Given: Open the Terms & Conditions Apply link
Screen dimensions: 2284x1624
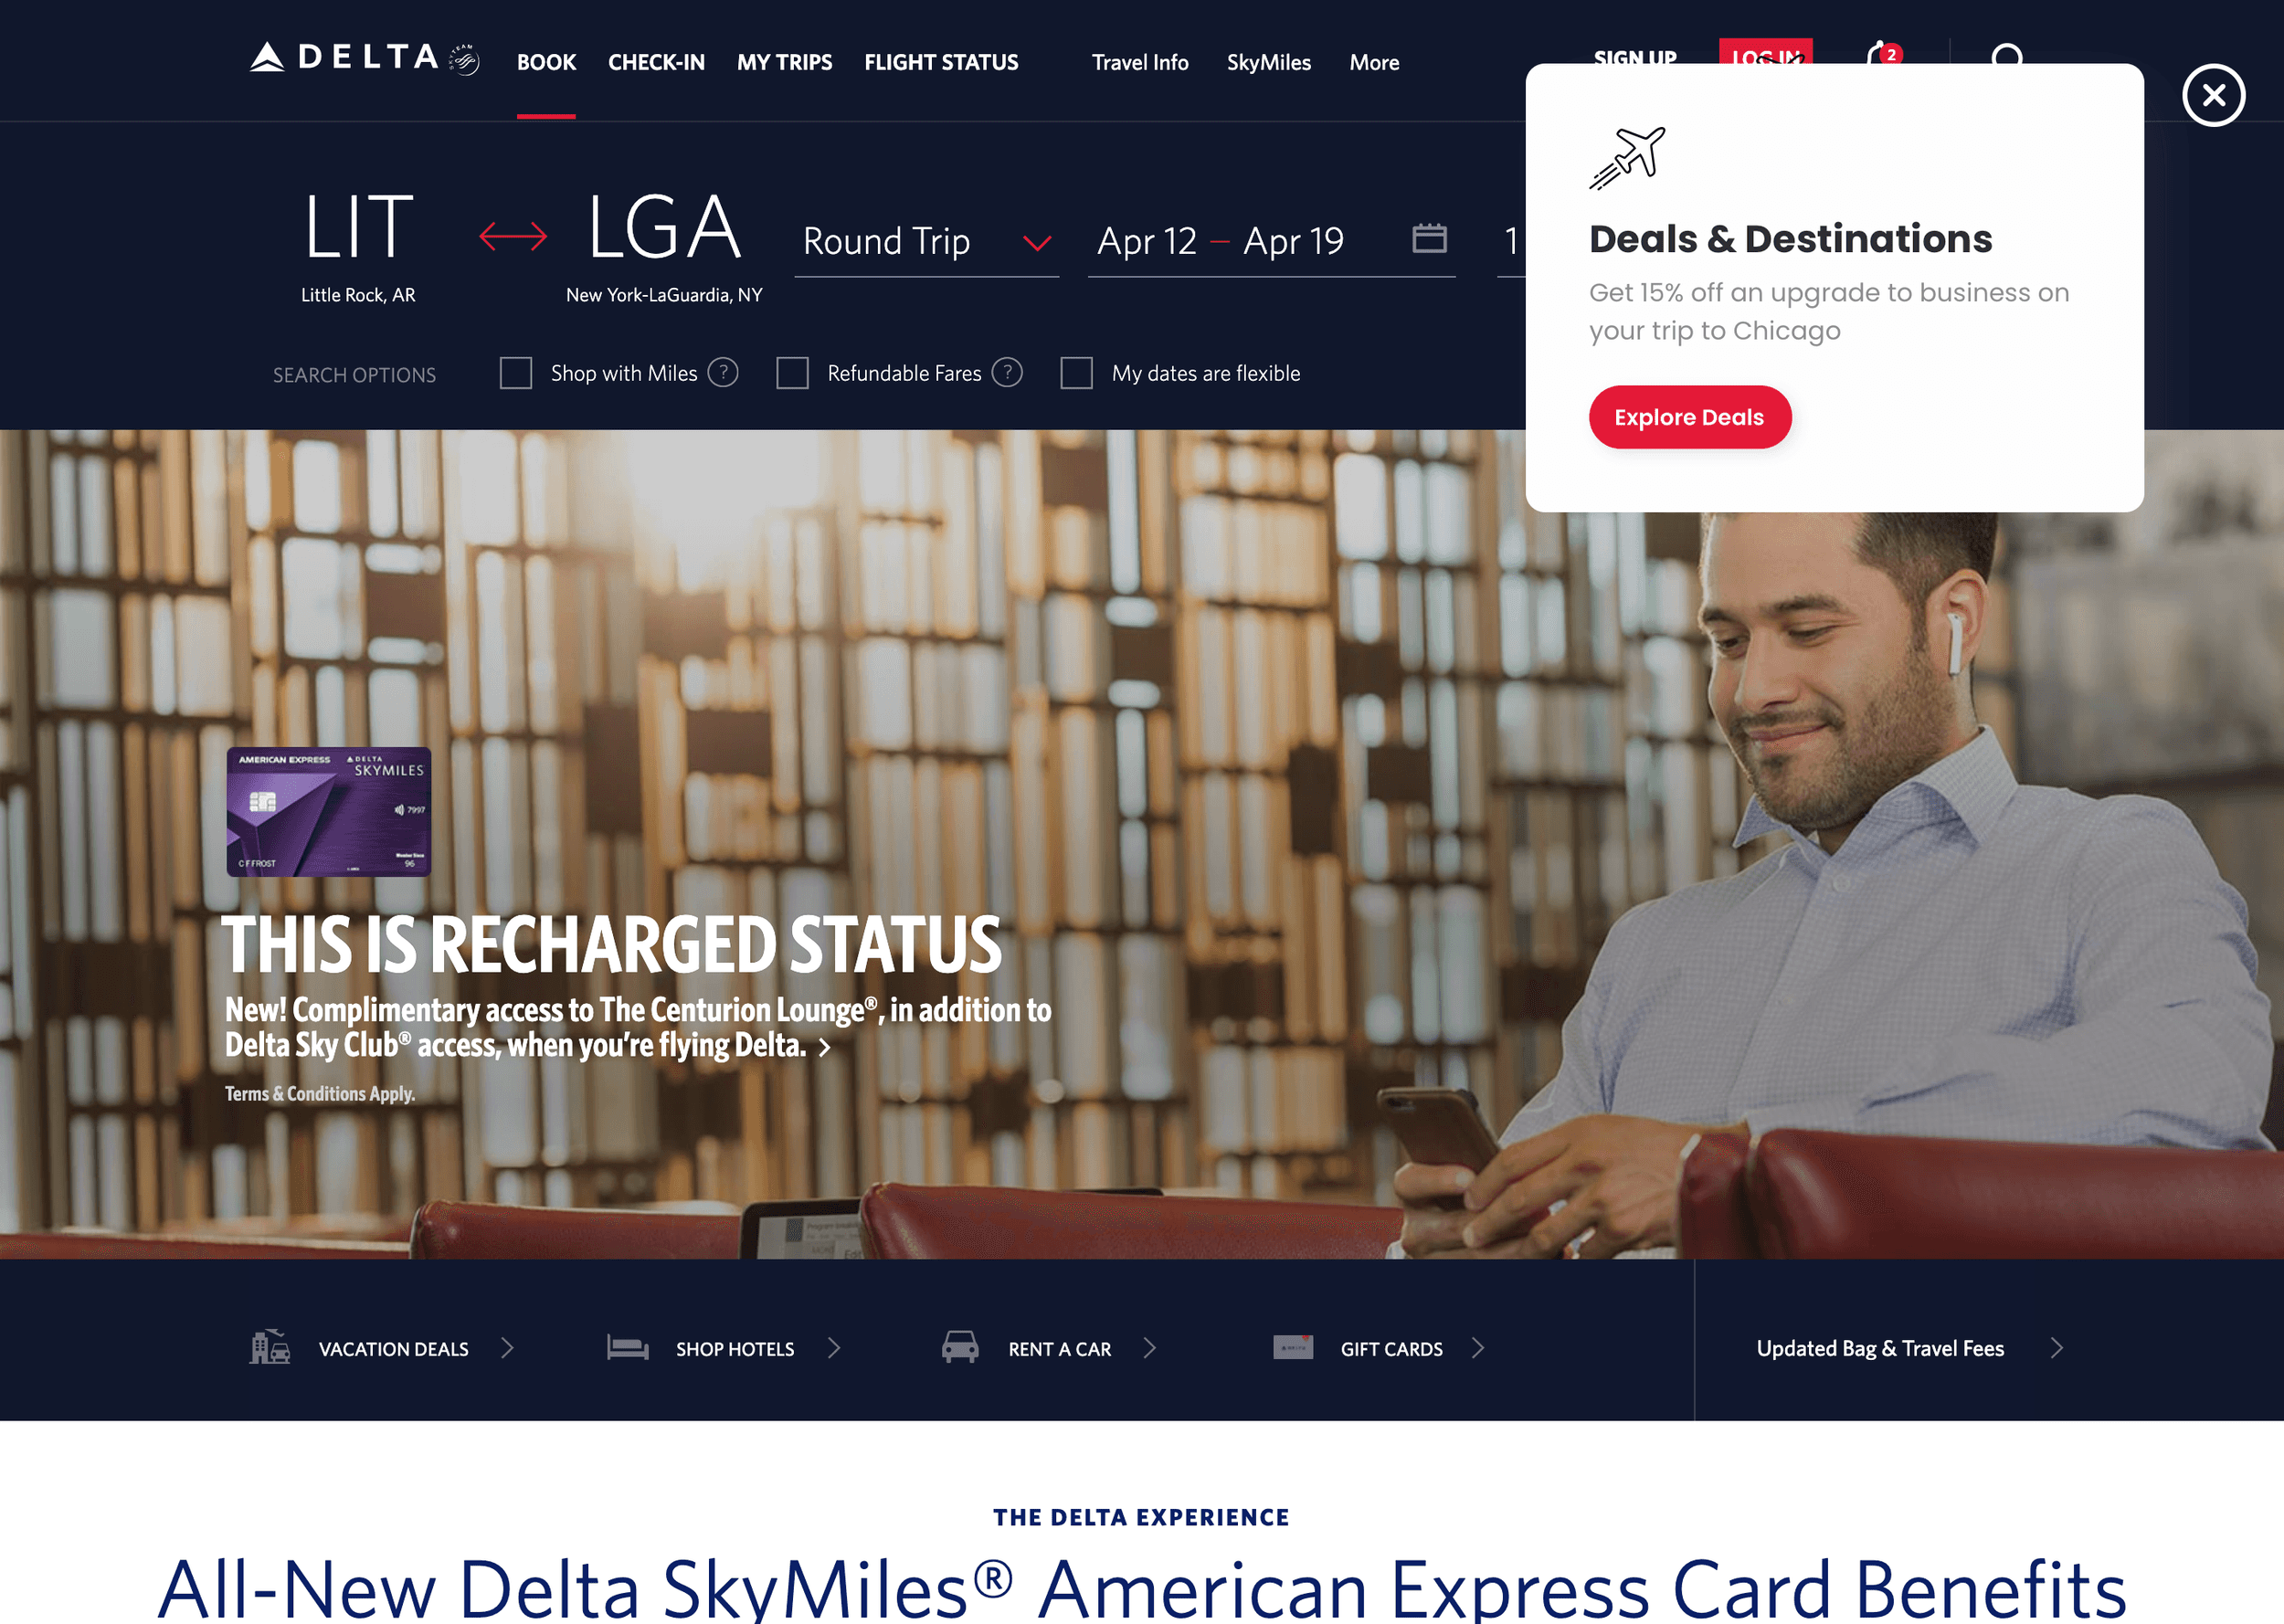Looking at the screenshot, I should (319, 1093).
